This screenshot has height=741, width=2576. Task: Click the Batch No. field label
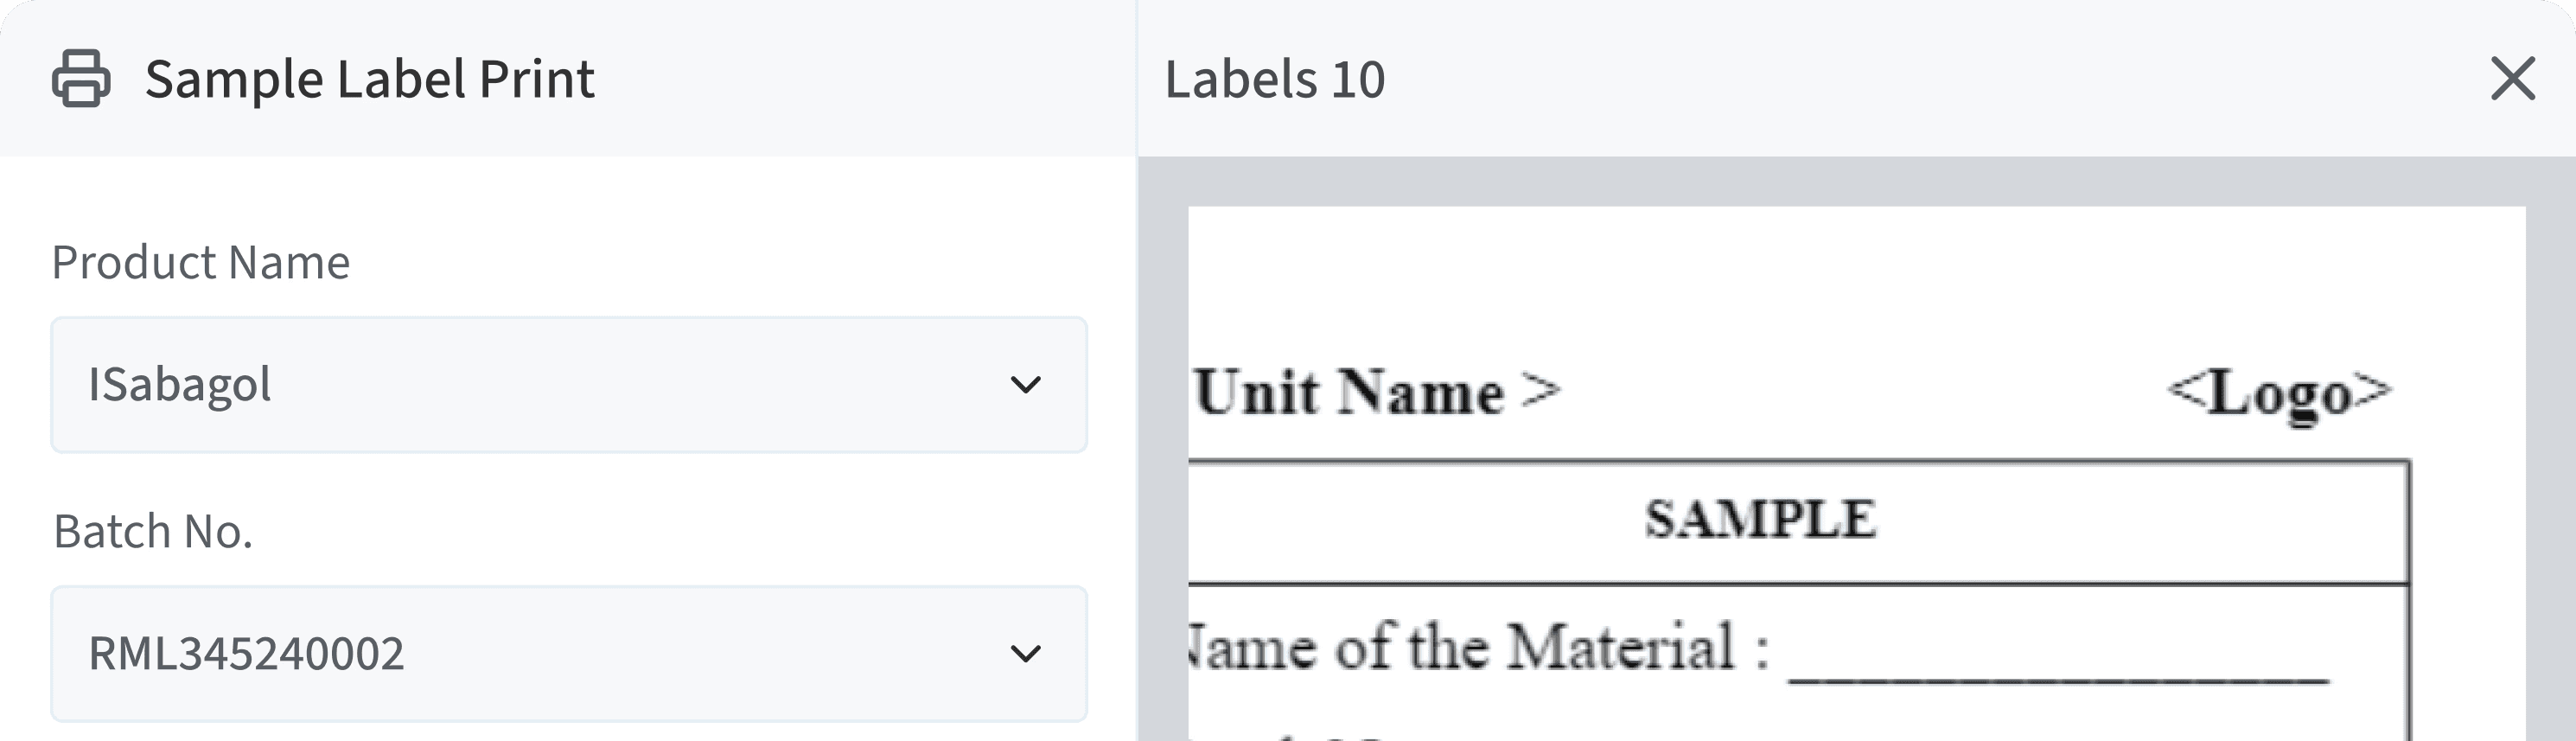point(156,531)
